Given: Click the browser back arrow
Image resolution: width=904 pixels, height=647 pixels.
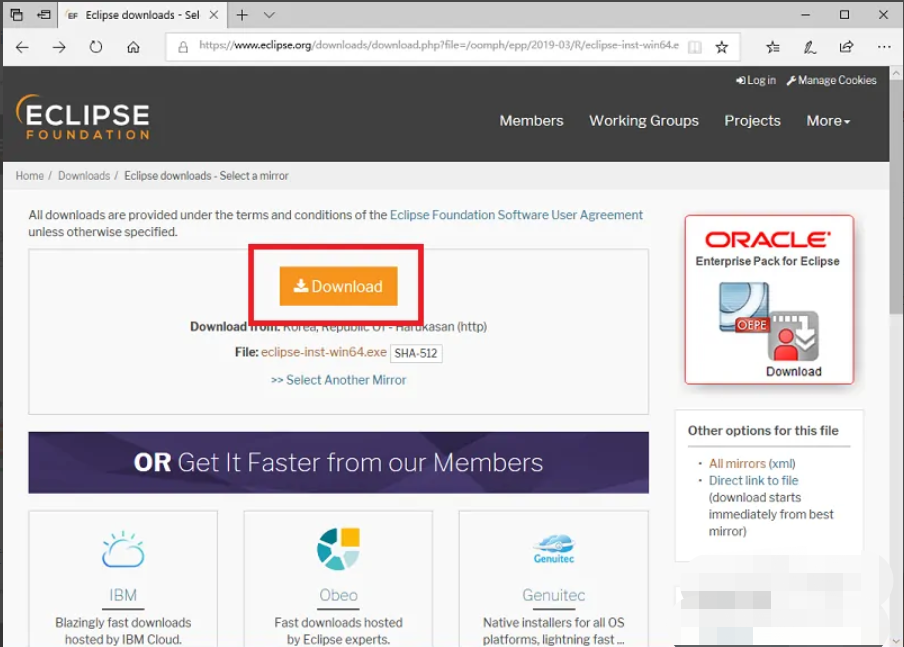Looking at the screenshot, I should 22,47.
